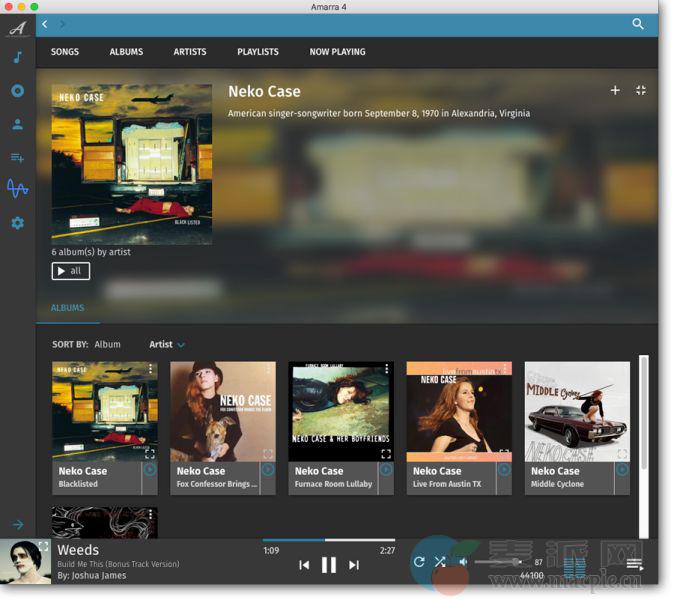
Task: Open the artists person icon in the sidebar
Action: [17, 125]
